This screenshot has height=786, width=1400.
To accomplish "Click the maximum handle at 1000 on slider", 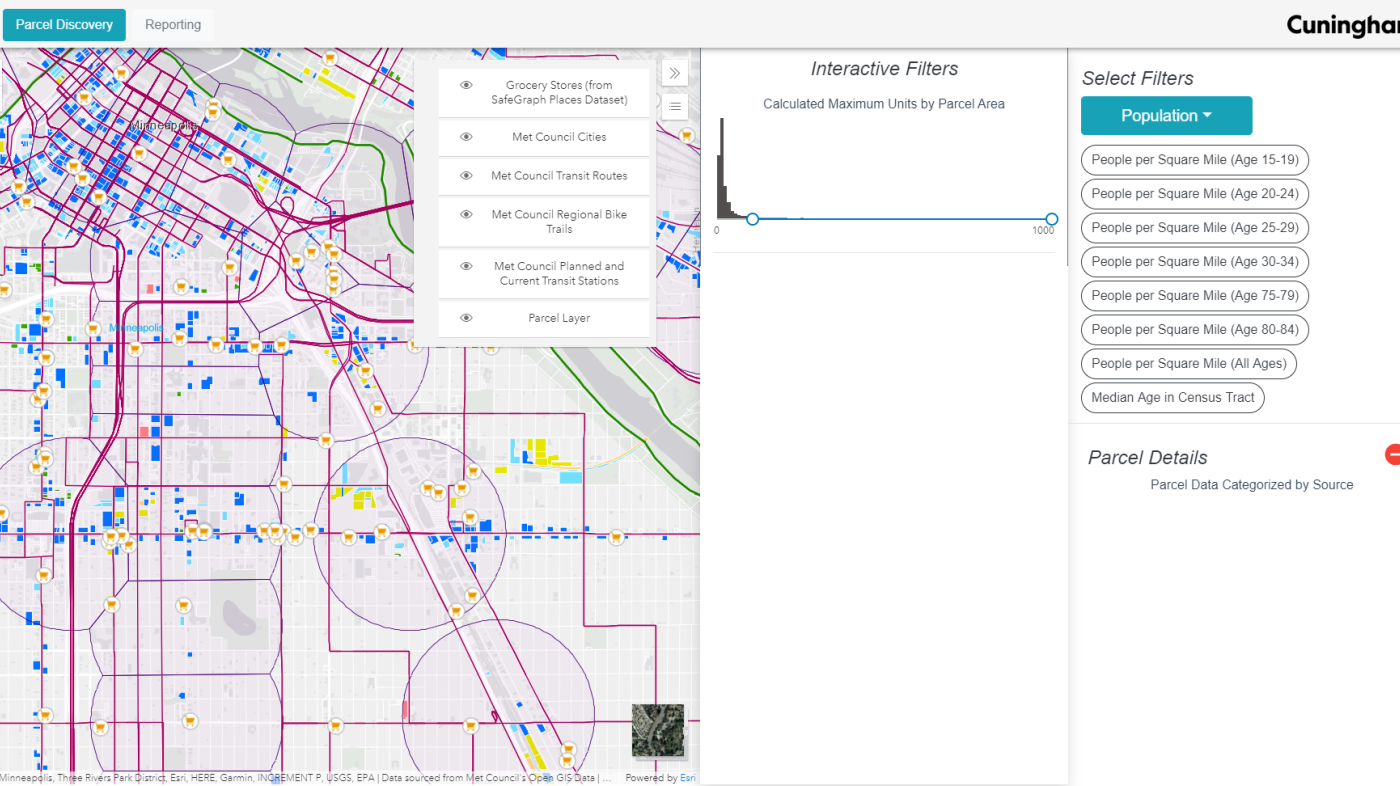I will (1051, 219).
